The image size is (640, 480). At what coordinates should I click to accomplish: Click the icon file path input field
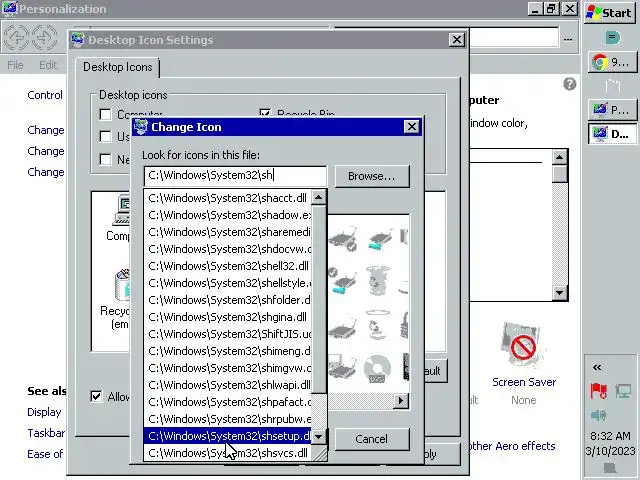[x=235, y=176]
